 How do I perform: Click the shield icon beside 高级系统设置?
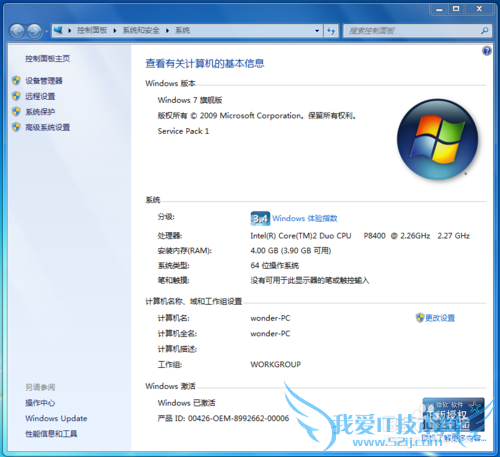tap(16, 127)
